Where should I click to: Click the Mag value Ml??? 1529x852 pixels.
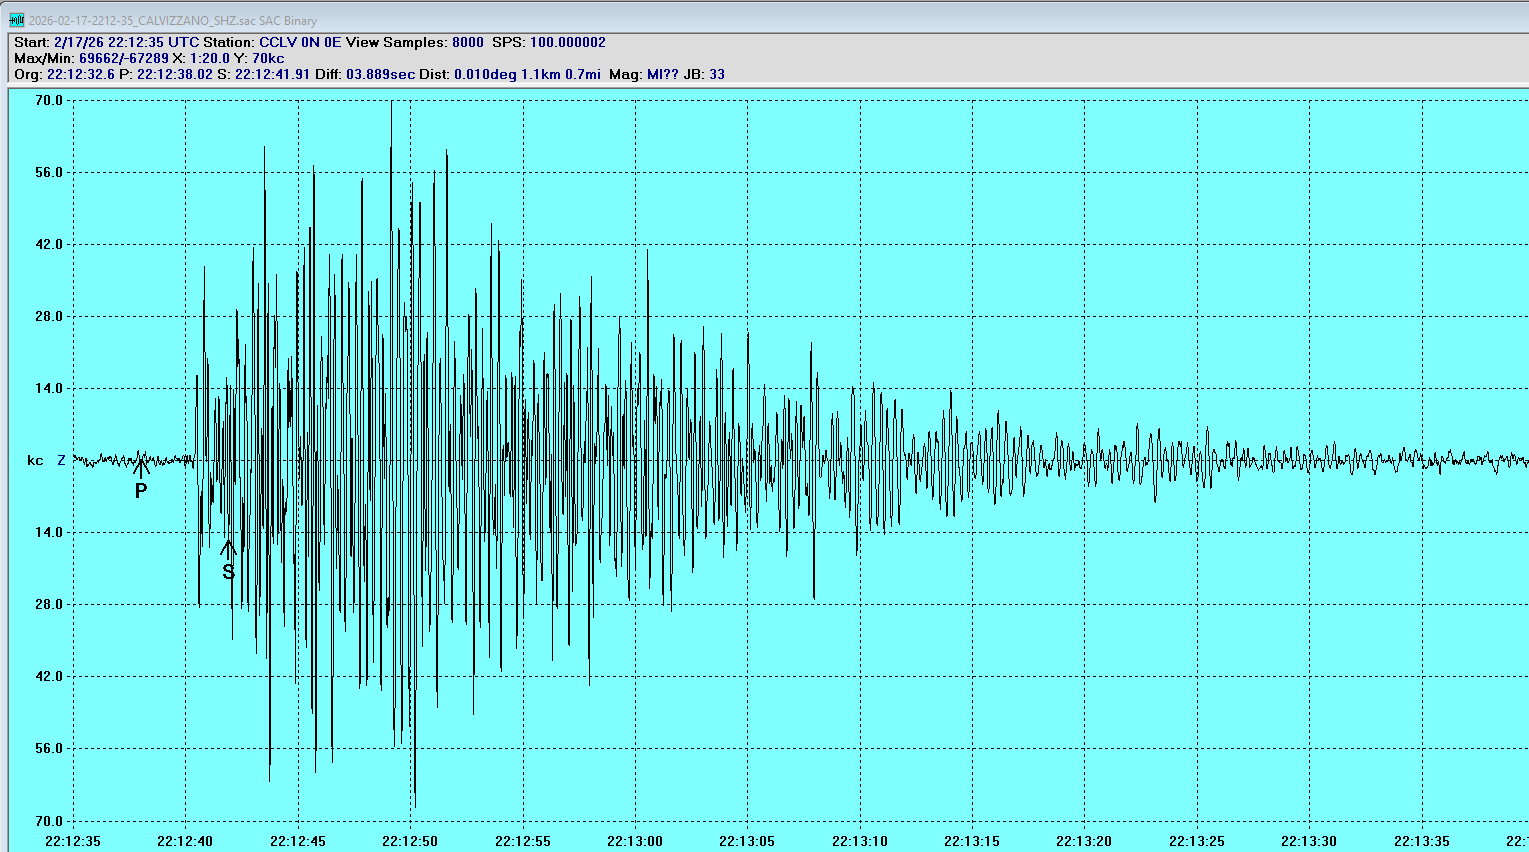[x=662, y=74]
